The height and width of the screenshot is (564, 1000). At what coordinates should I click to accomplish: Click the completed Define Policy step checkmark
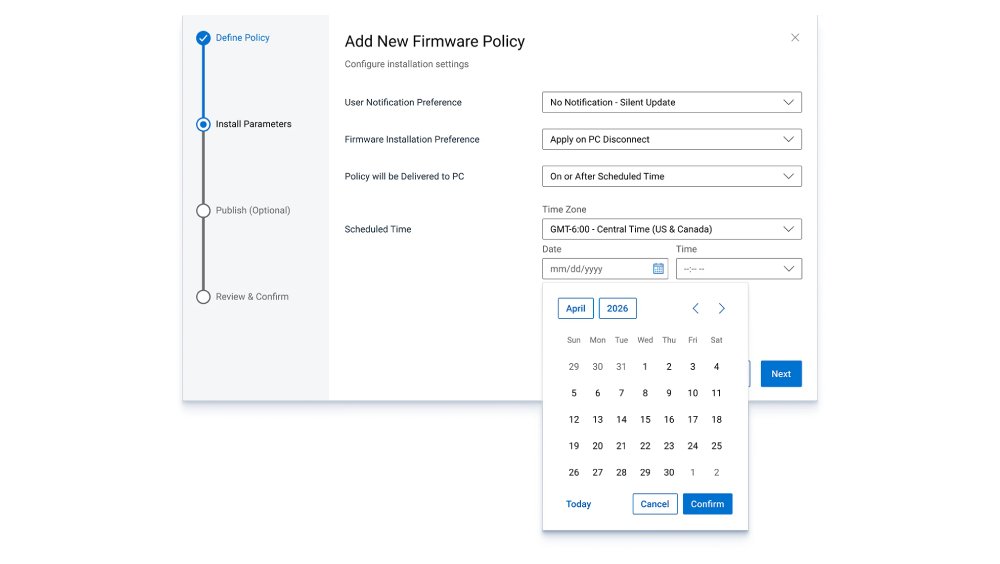(x=203, y=38)
